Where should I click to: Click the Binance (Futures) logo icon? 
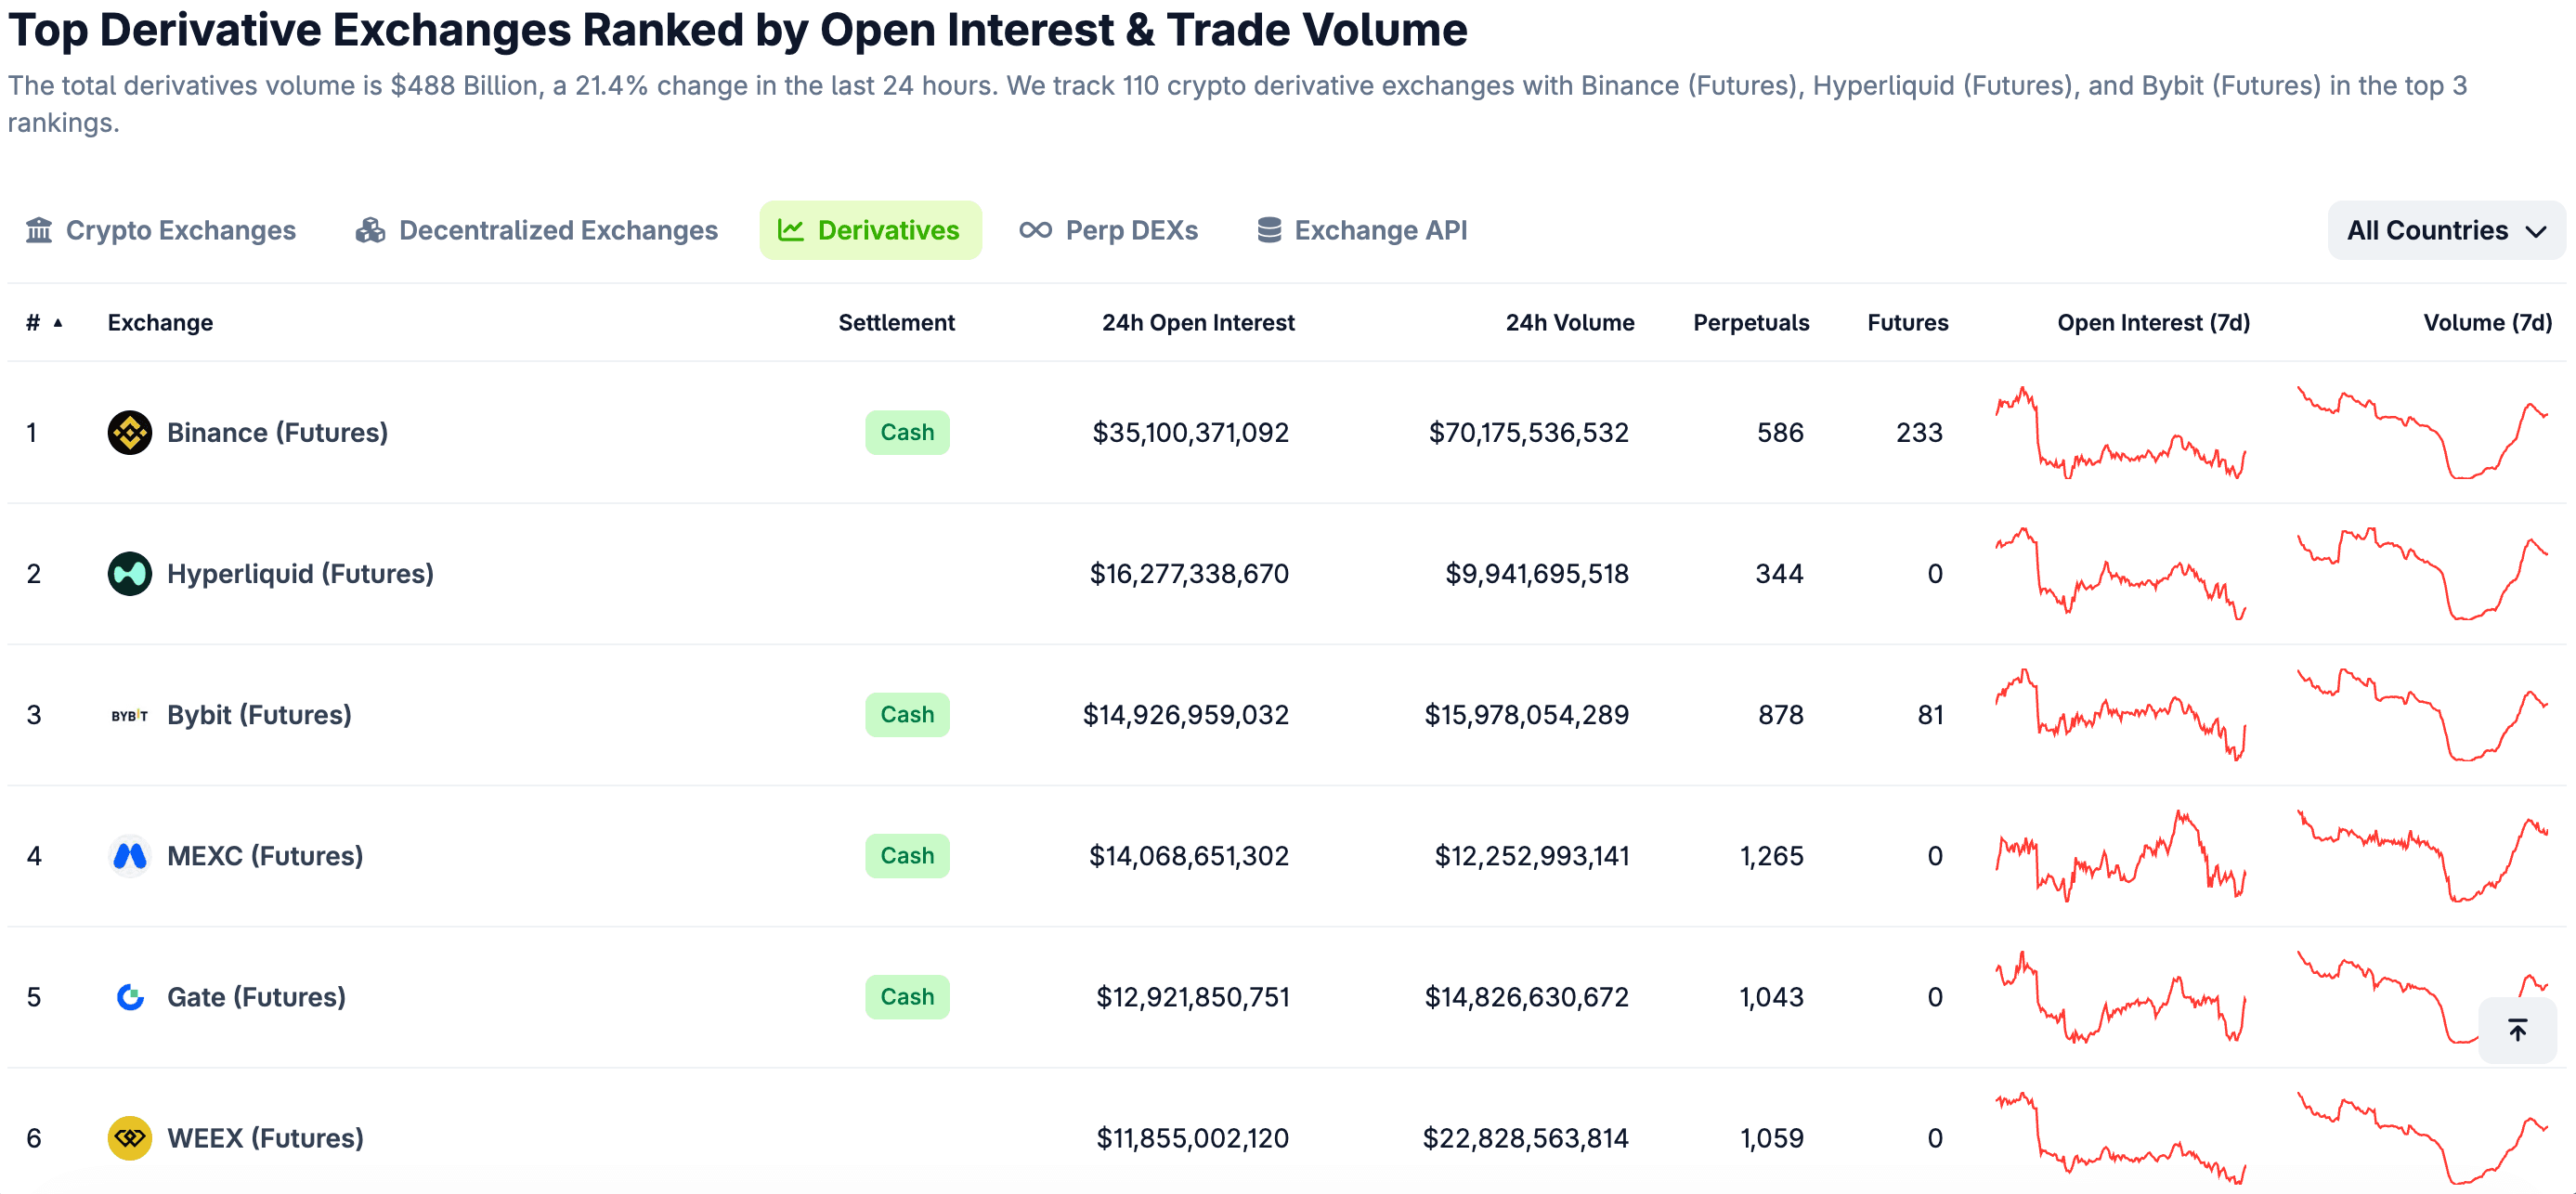[130, 432]
